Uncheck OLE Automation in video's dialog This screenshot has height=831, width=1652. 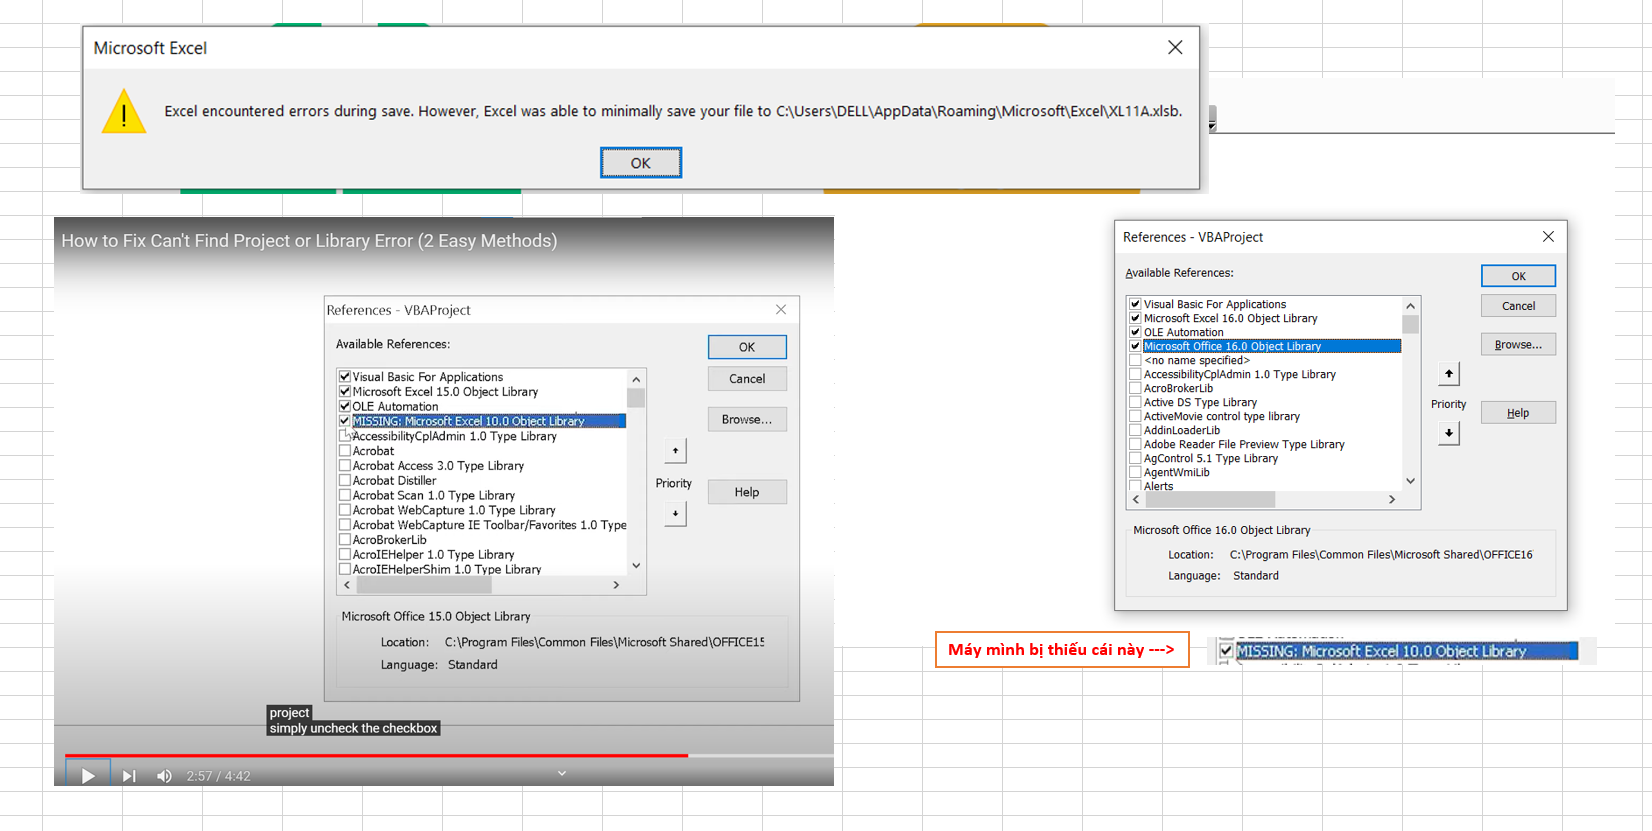click(345, 406)
